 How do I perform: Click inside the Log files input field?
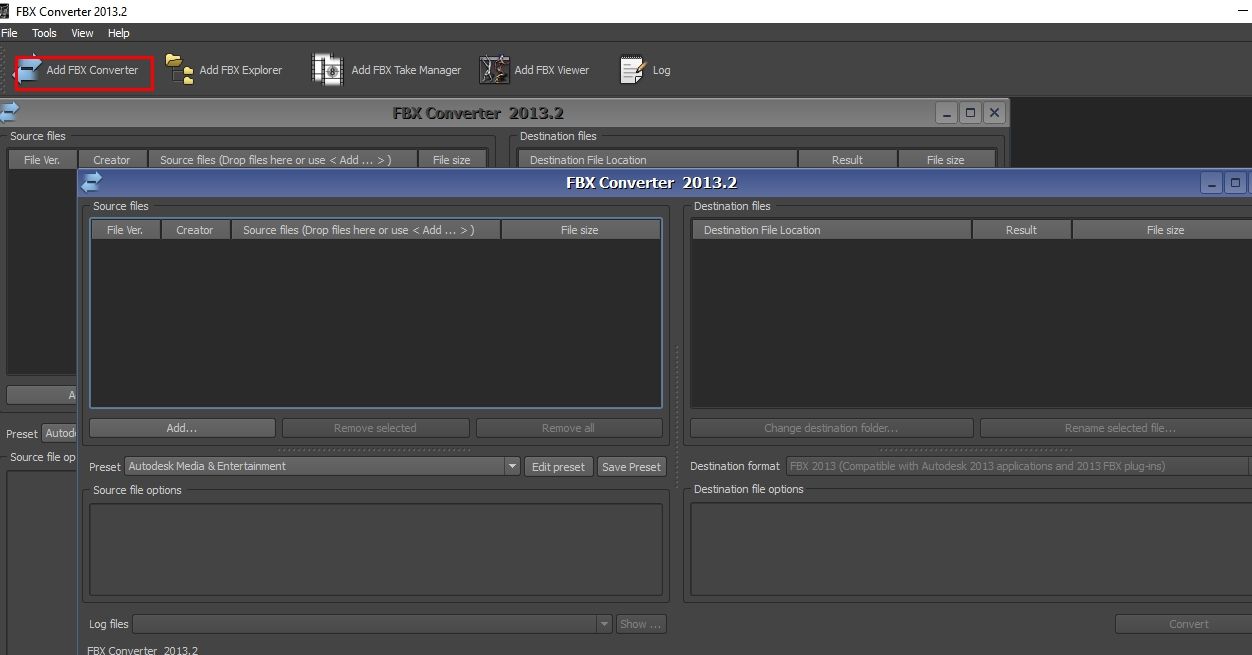[x=360, y=623]
